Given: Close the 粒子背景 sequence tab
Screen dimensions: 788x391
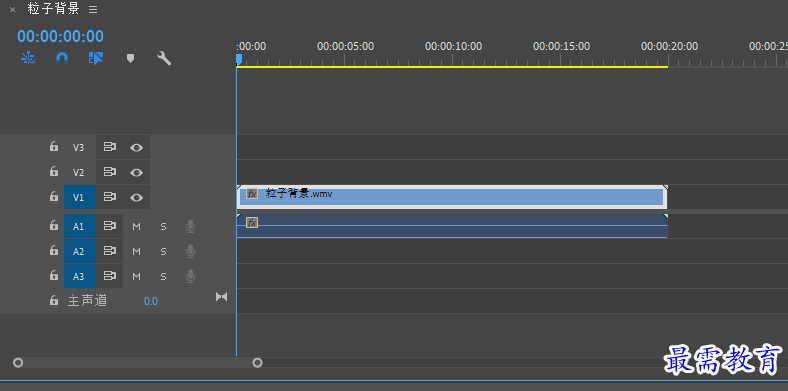Looking at the screenshot, I should [x=13, y=9].
